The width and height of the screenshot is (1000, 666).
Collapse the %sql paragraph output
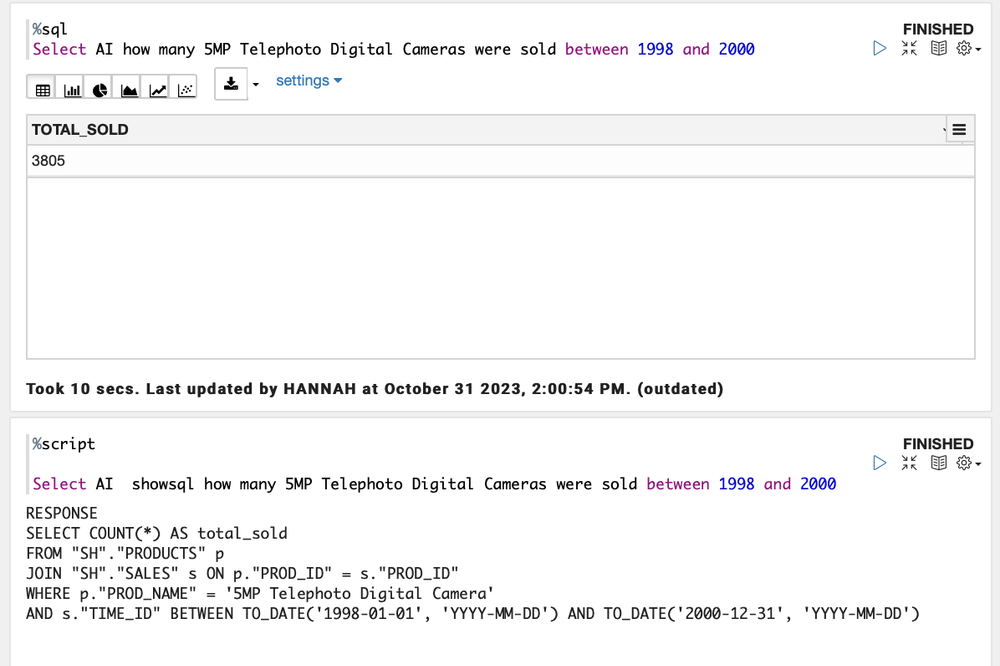tap(908, 47)
